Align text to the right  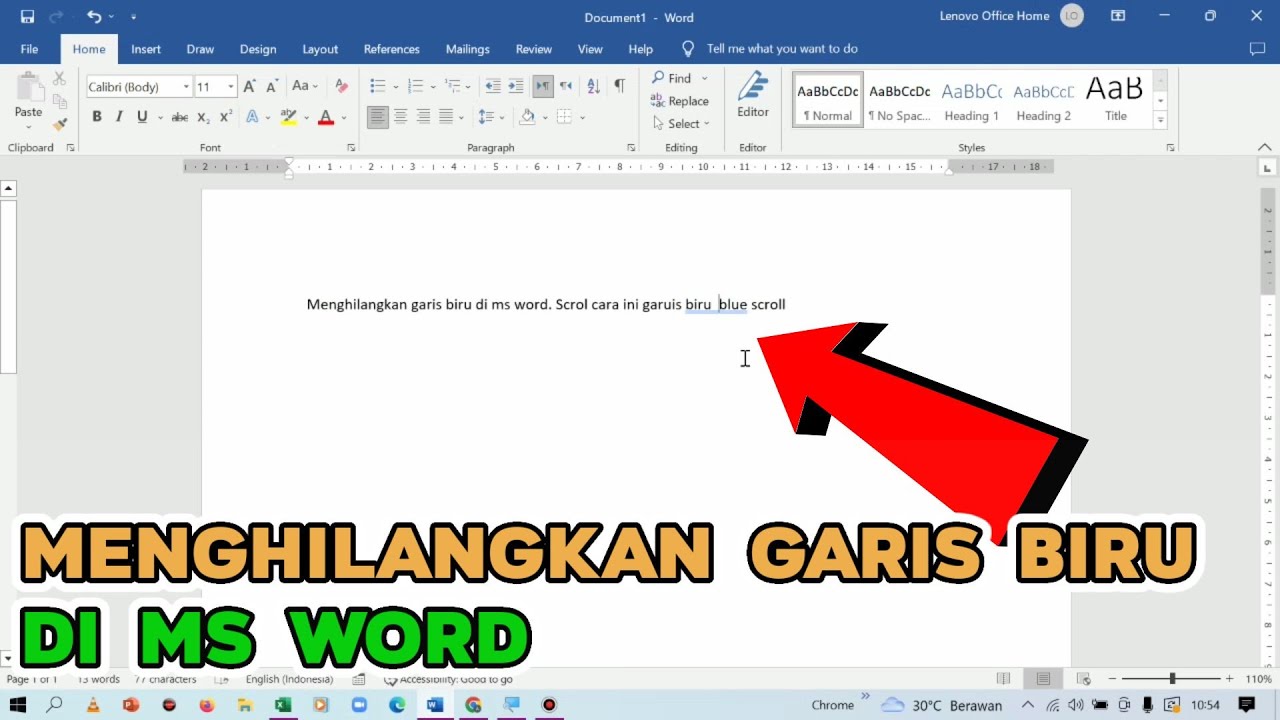(423, 117)
